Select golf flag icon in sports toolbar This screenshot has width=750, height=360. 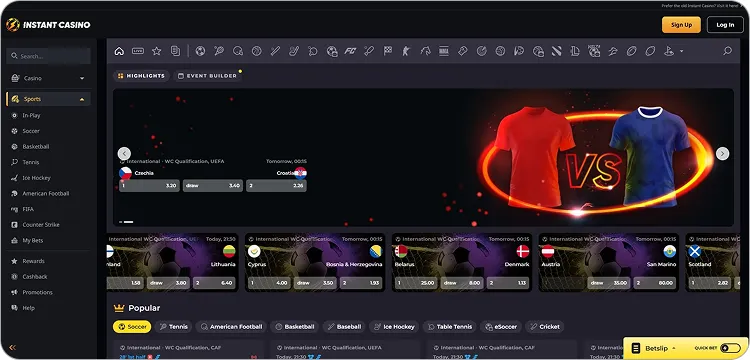[x=669, y=51]
